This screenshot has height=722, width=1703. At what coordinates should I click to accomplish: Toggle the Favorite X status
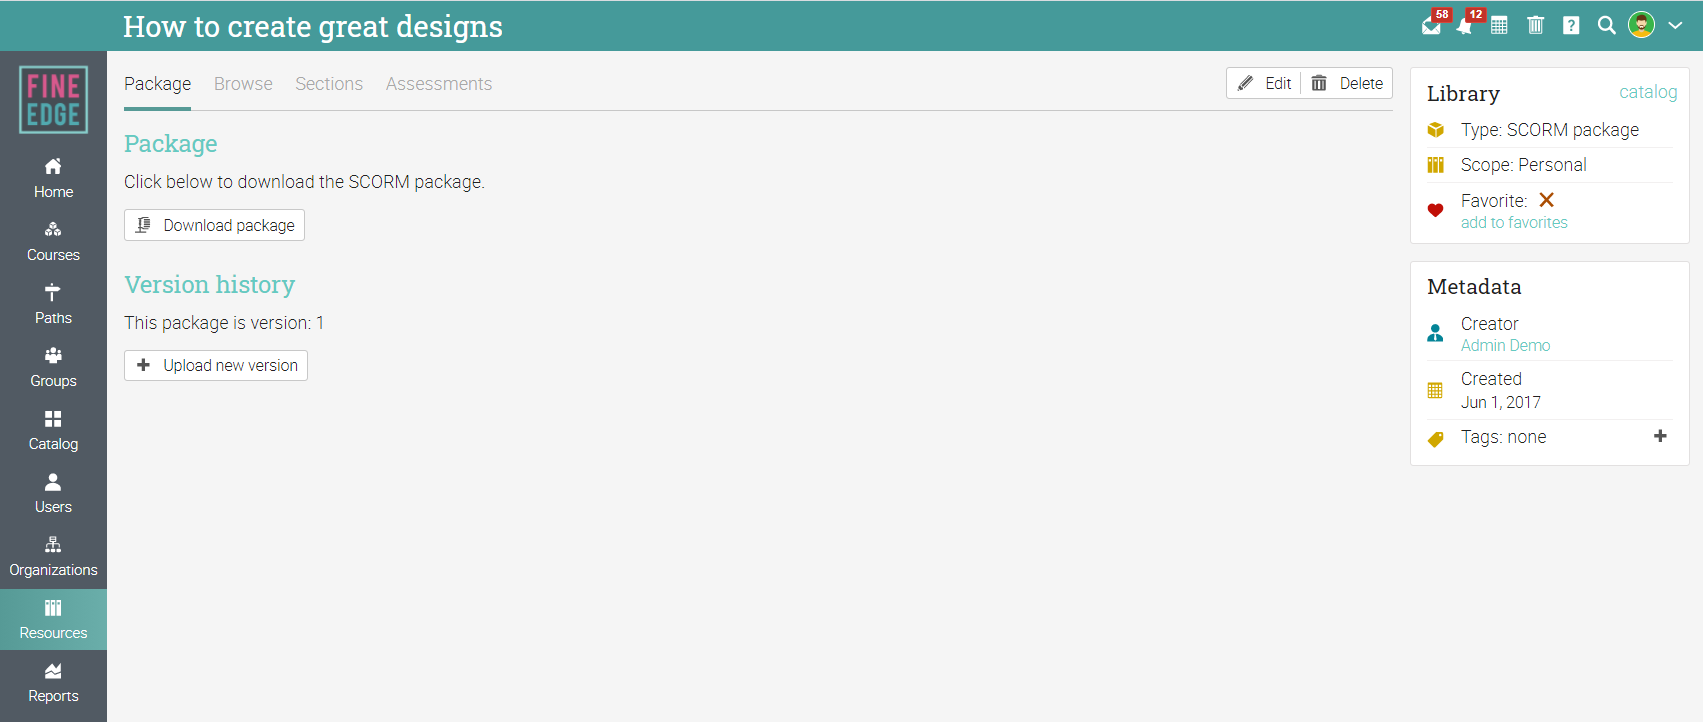click(x=1546, y=200)
